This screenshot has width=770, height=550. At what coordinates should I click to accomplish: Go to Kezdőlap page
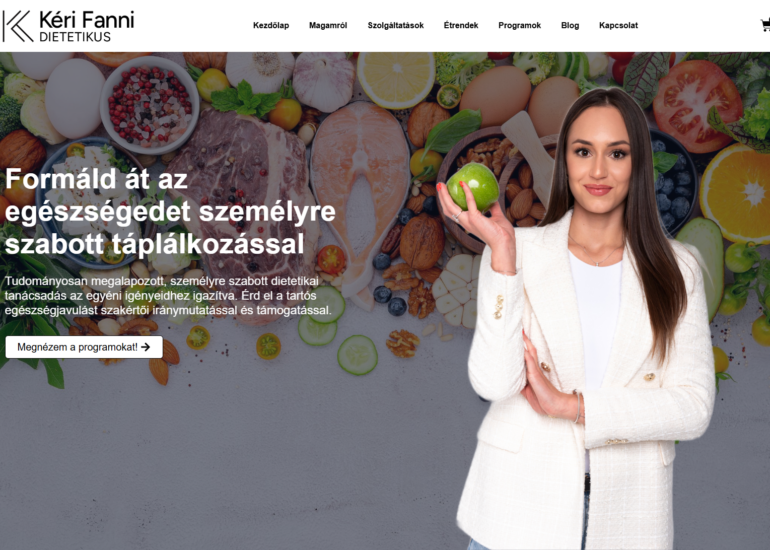point(271,26)
